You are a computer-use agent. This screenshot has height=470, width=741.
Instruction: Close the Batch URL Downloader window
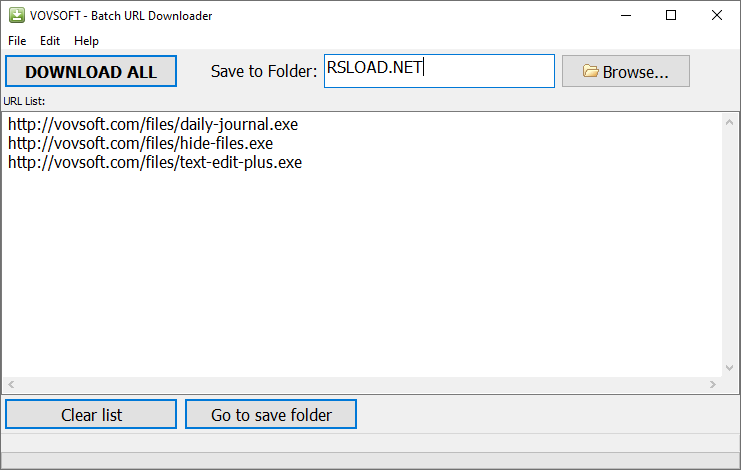point(717,15)
